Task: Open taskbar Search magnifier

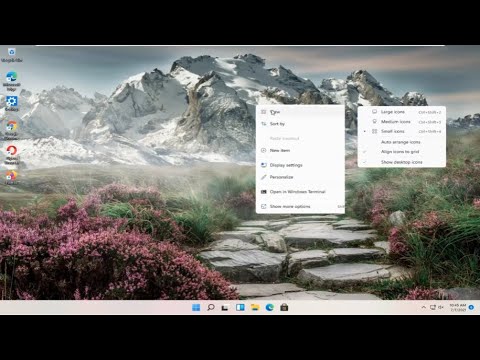Action: pos(211,307)
